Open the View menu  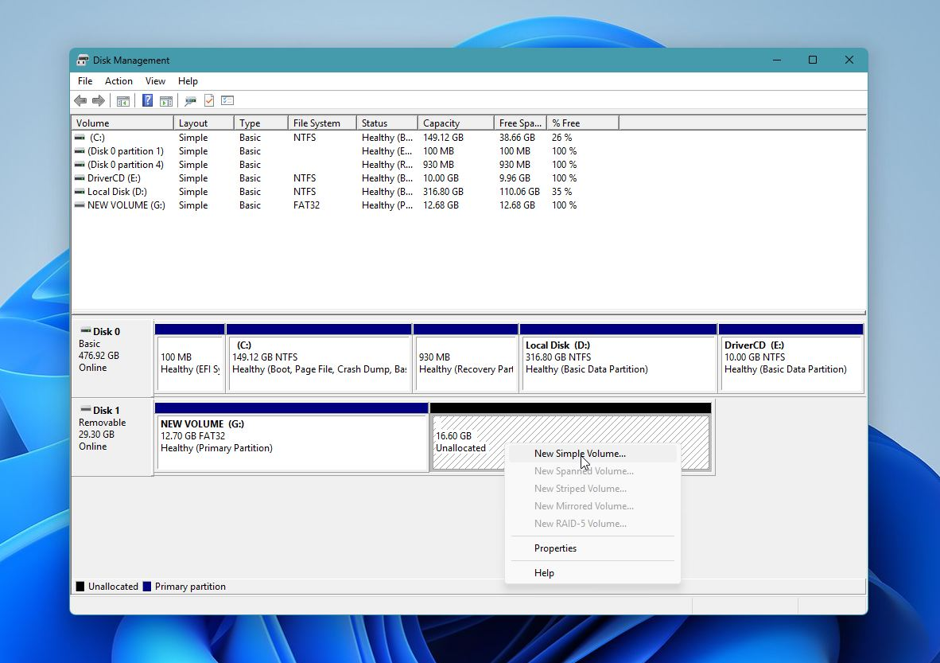click(155, 81)
